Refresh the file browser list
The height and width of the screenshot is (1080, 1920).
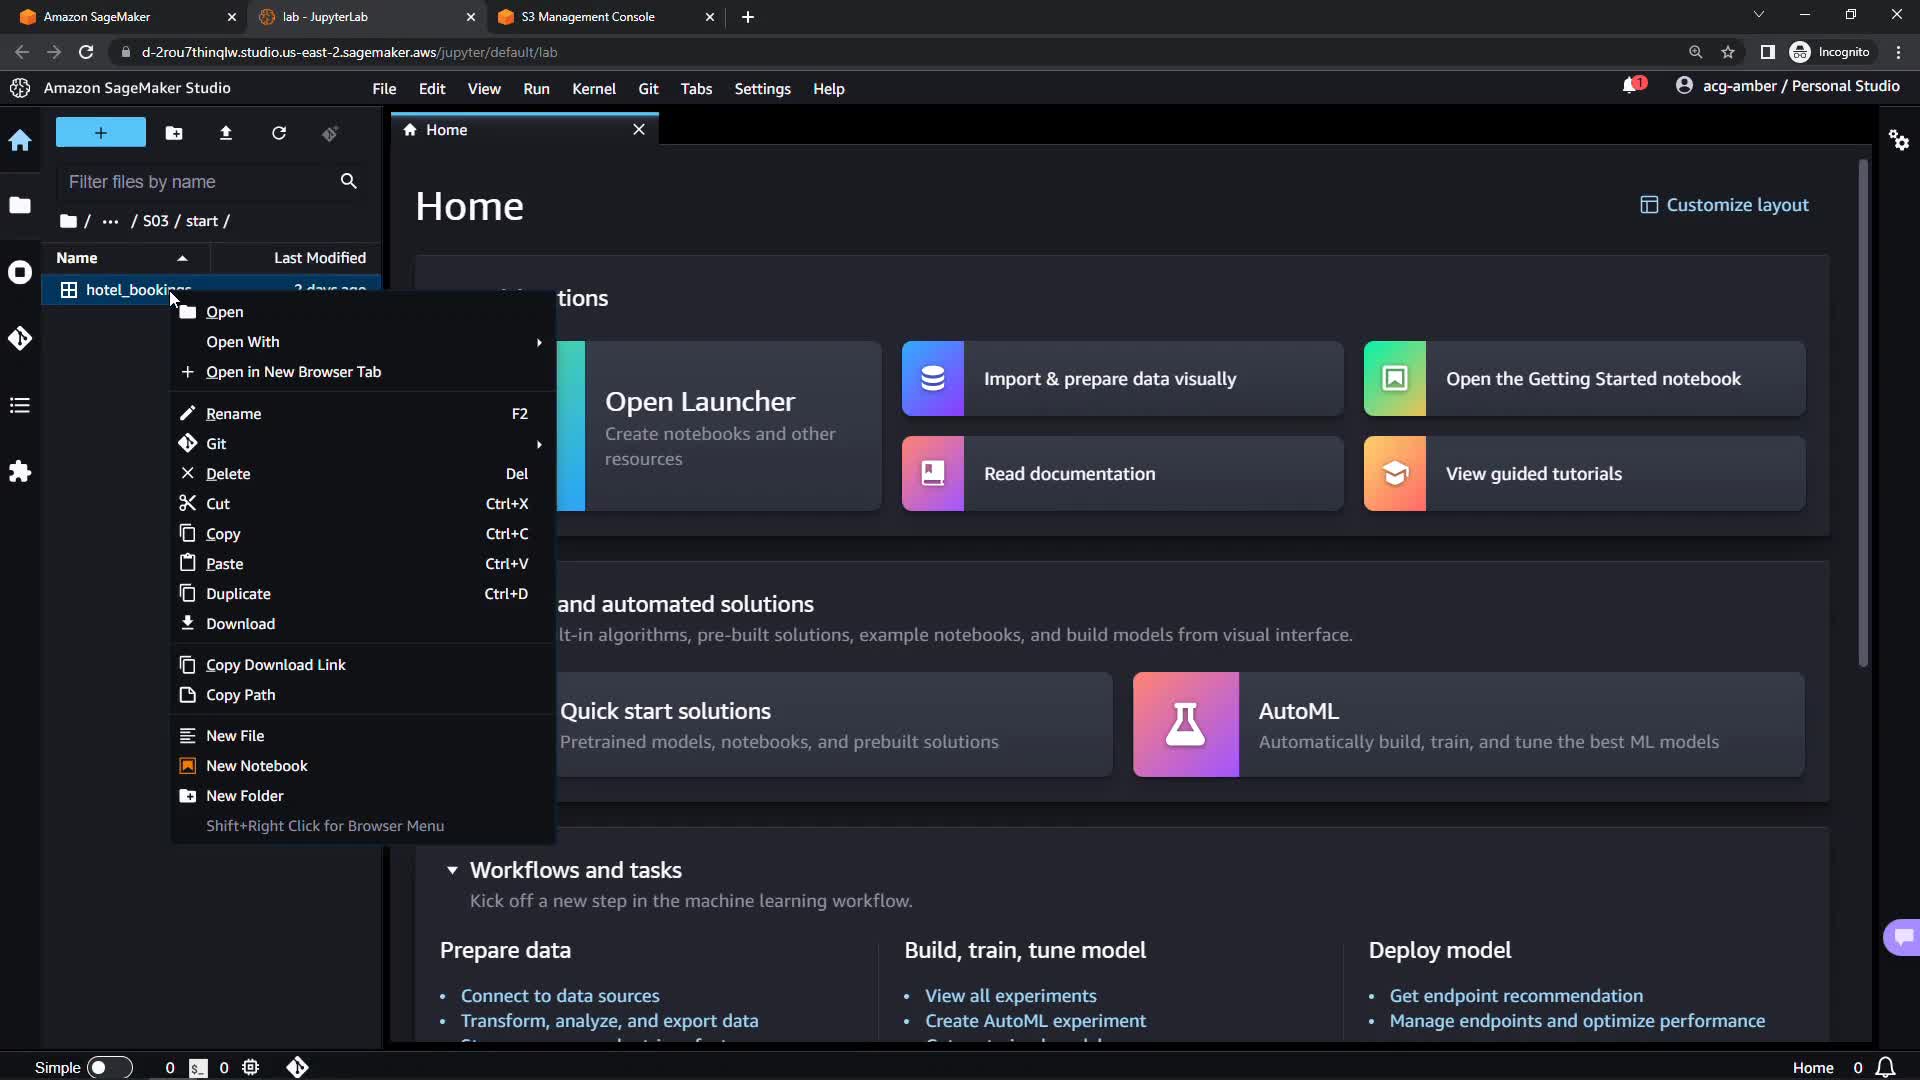tap(279, 133)
